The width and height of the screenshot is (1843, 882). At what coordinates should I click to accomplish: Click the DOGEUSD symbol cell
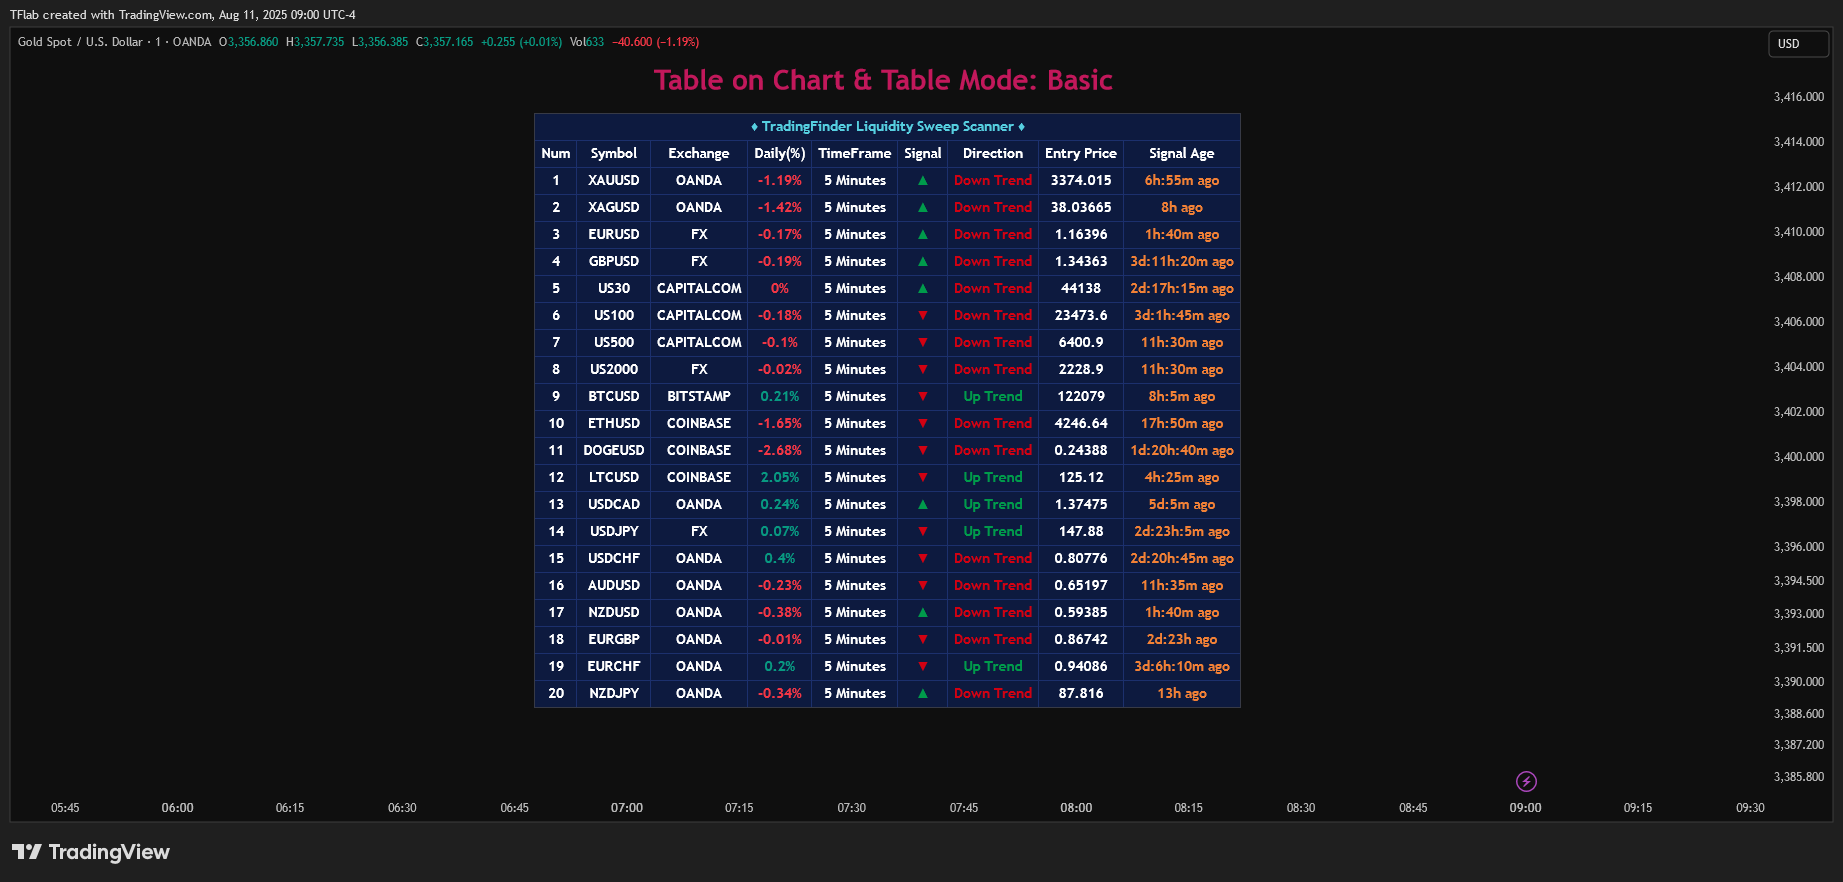614,451
